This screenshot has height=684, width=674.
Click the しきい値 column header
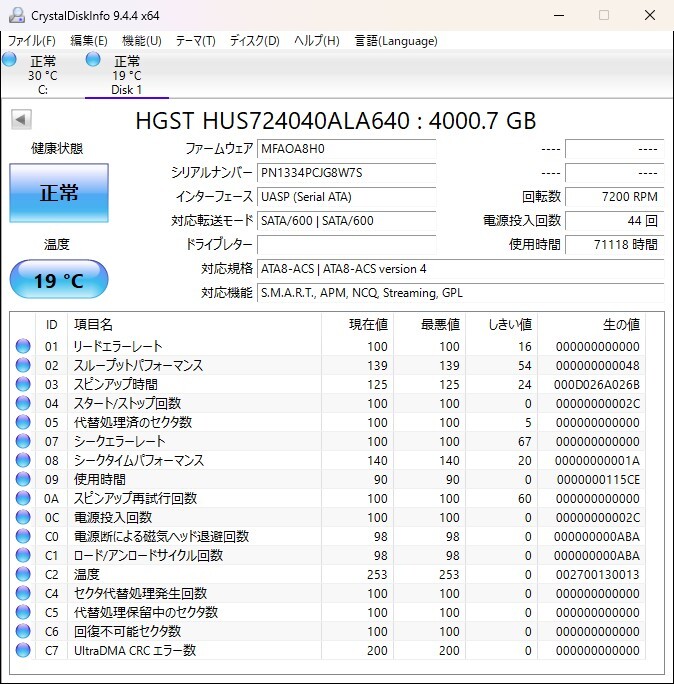click(501, 325)
